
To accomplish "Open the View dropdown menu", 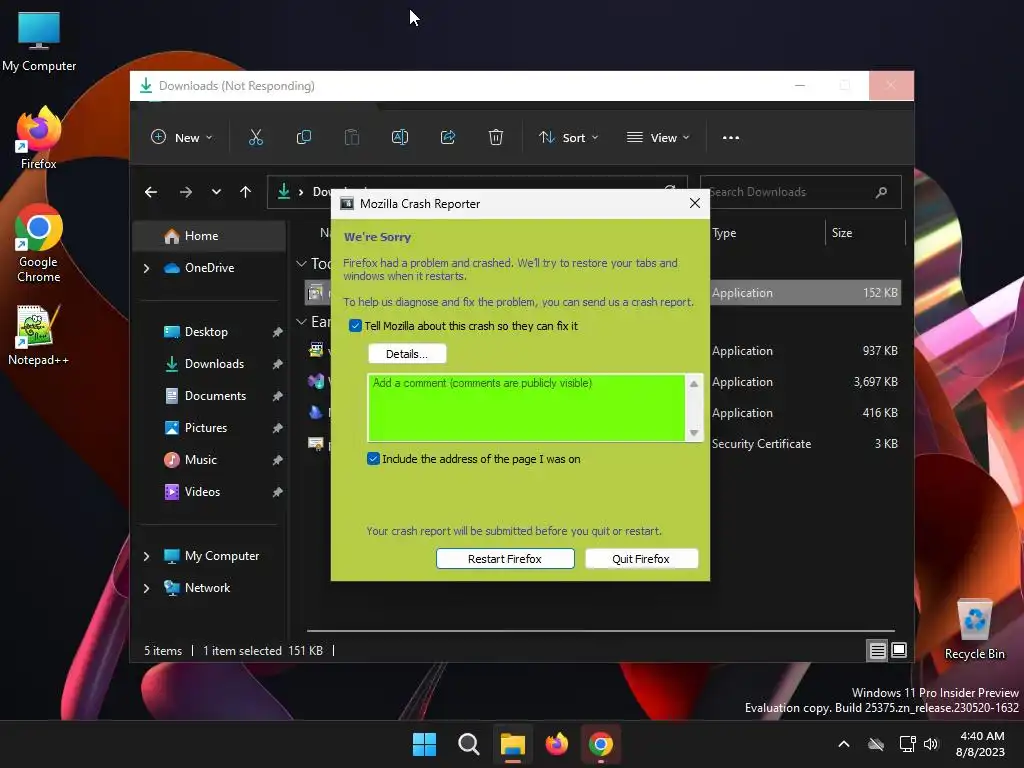I will [x=658, y=138].
